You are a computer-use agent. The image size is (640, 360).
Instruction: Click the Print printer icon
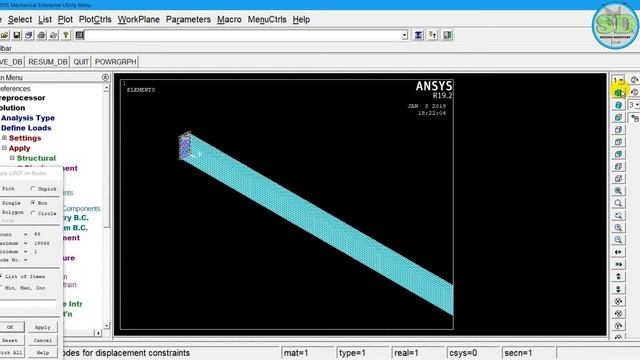click(41, 35)
